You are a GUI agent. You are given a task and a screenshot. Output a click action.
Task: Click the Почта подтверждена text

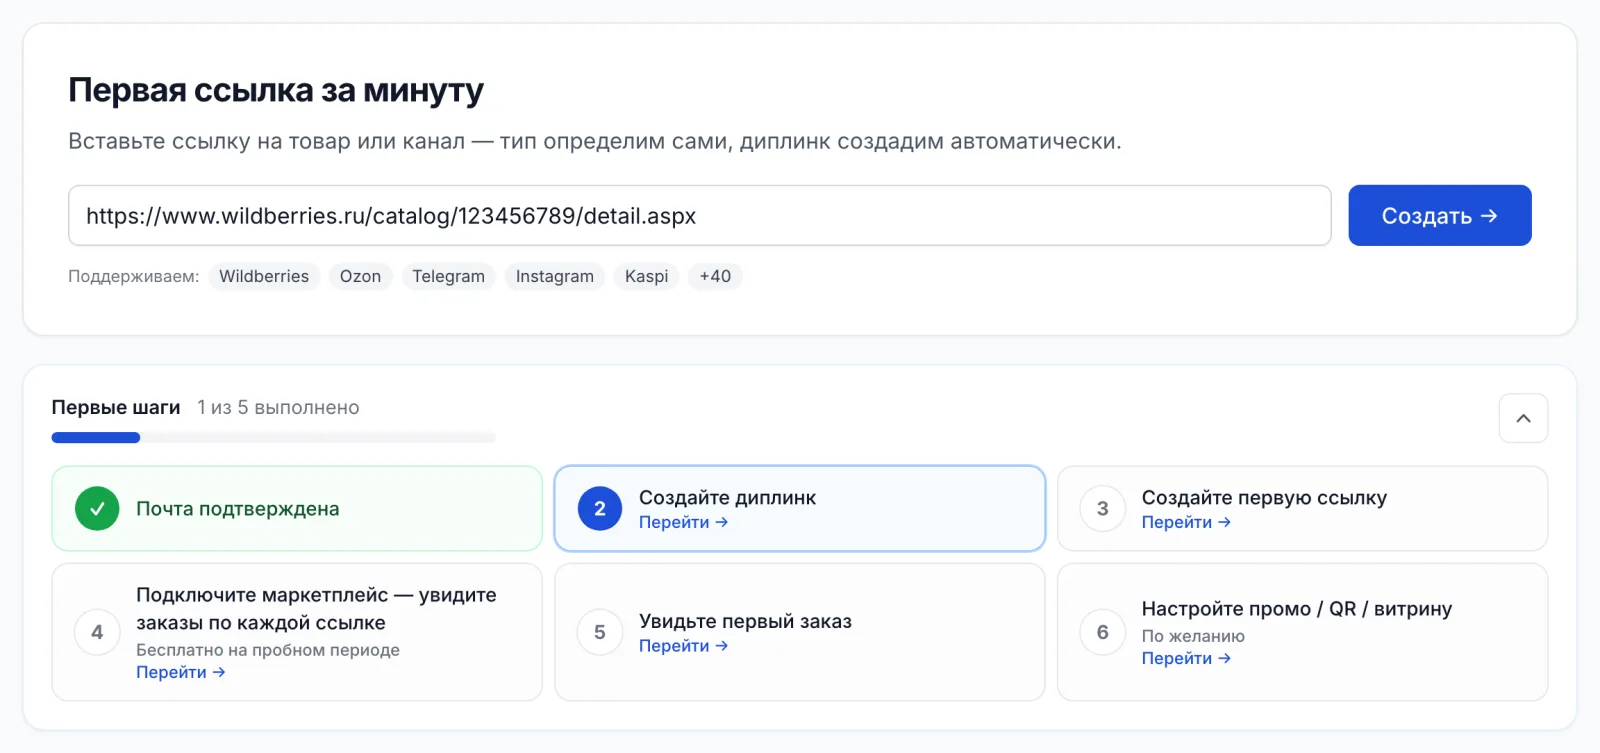click(x=238, y=509)
